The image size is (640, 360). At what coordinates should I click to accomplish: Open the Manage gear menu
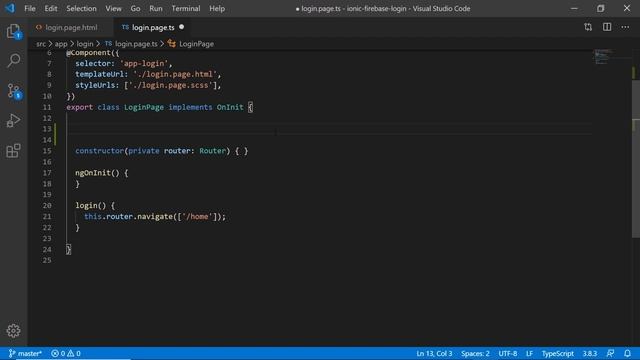[x=13, y=331]
